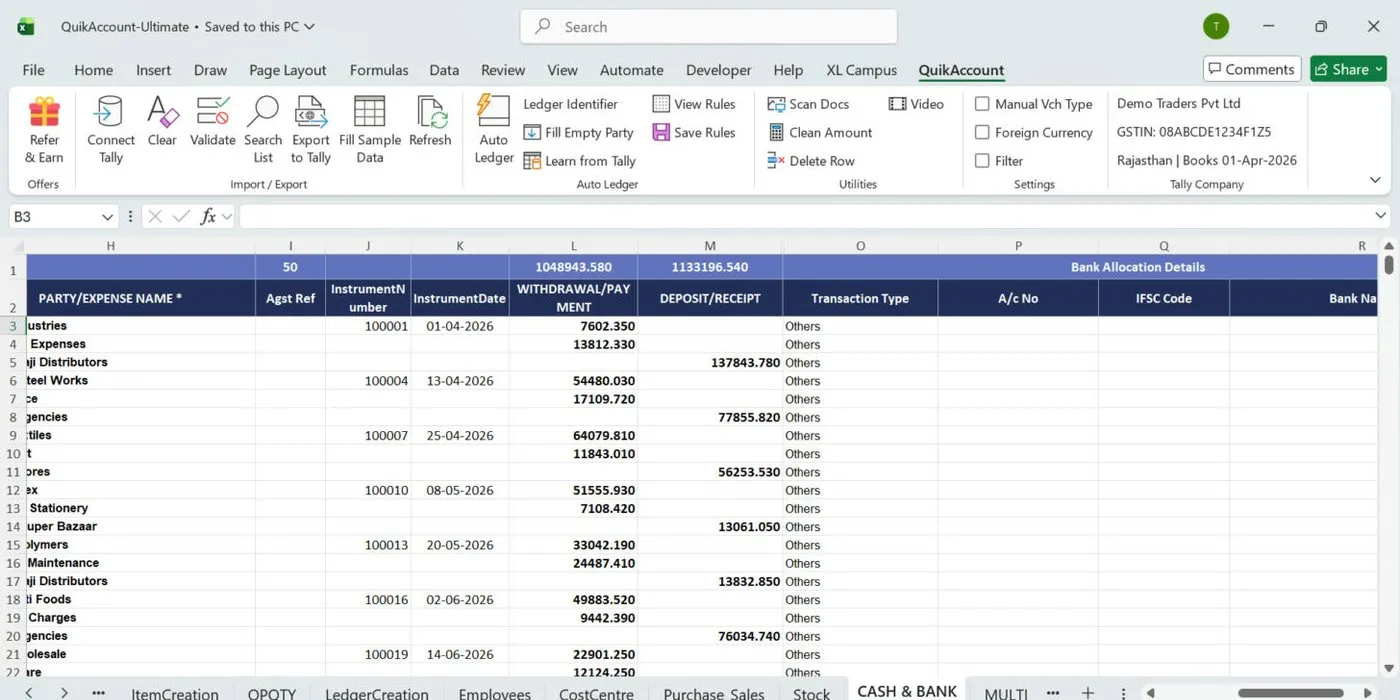1400x700 pixels.
Task: Open the Purchase_Sales sheet tab
Action: pyautogui.click(x=713, y=693)
